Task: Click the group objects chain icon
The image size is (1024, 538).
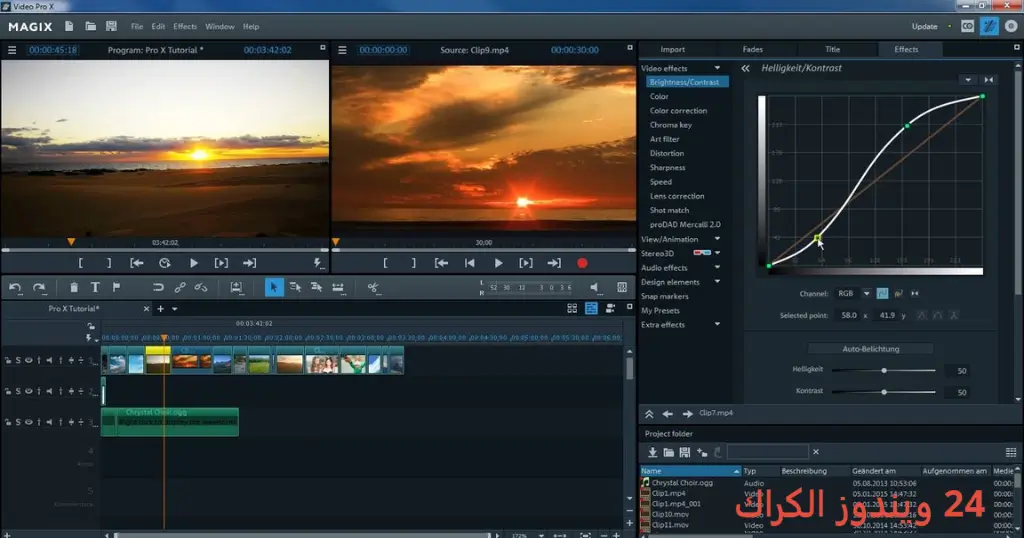Action: (180, 287)
